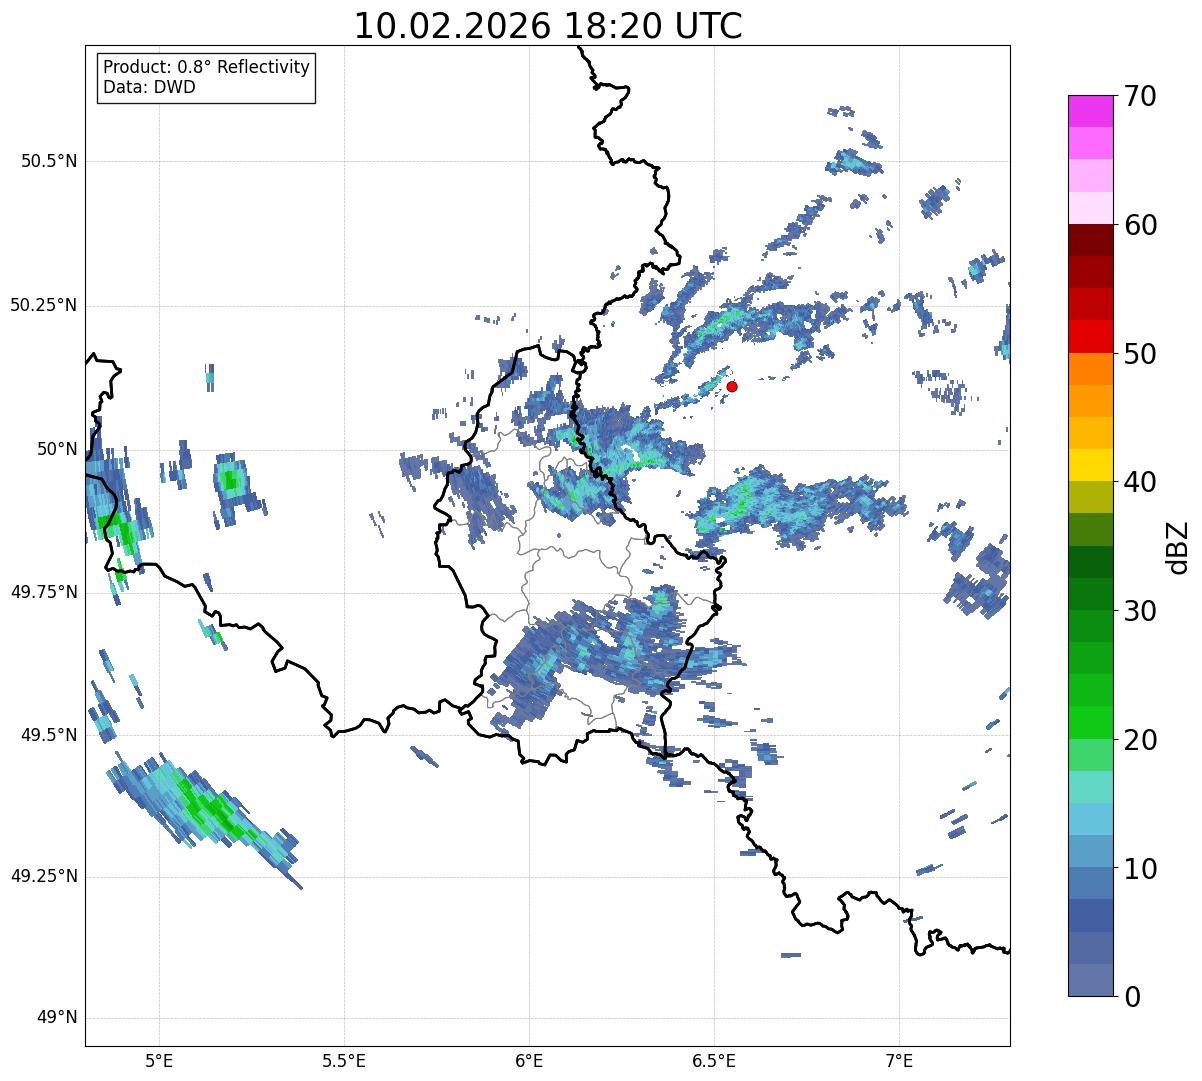Click the 49.75°N latitude label
The height and width of the screenshot is (1081, 1202).
click(x=43, y=592)
